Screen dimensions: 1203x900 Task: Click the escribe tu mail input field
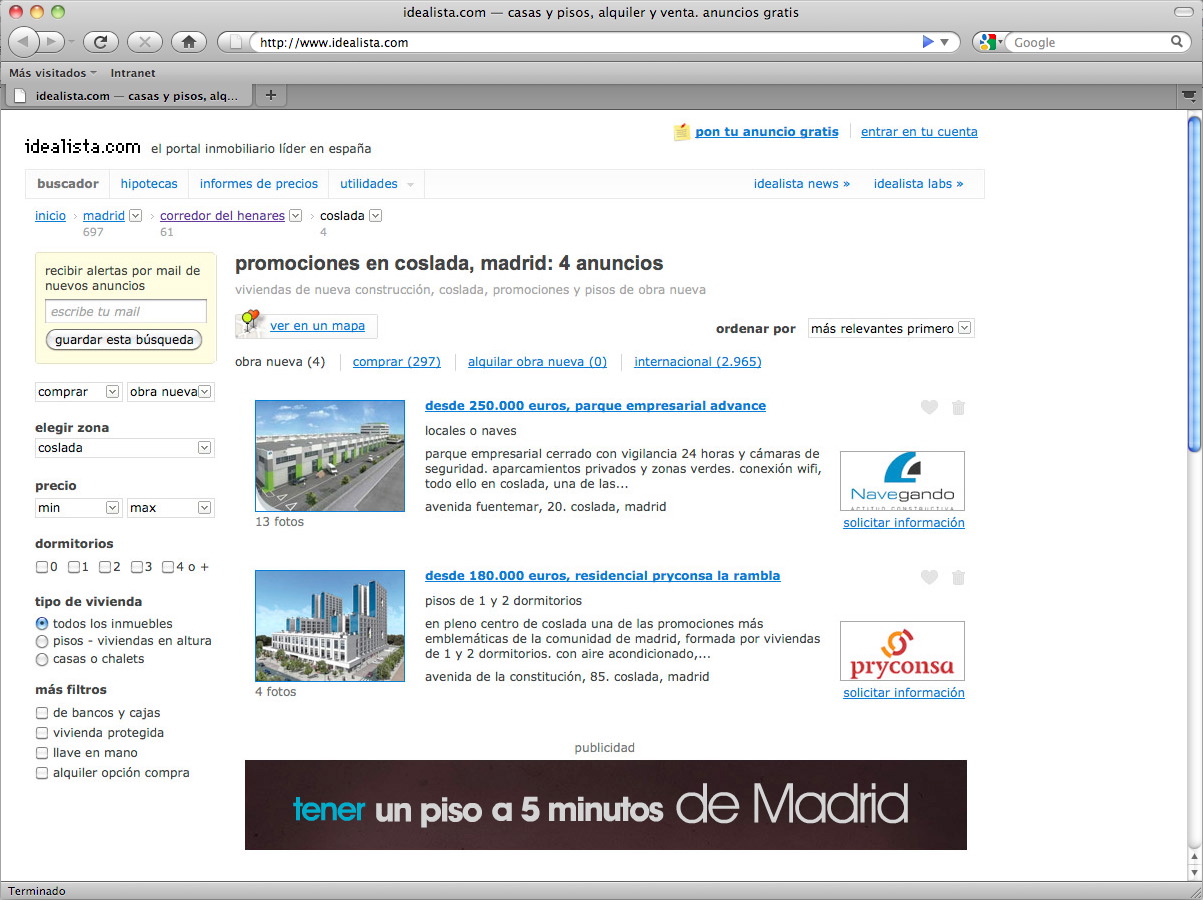pyautogui.click(x=126, y=311)
